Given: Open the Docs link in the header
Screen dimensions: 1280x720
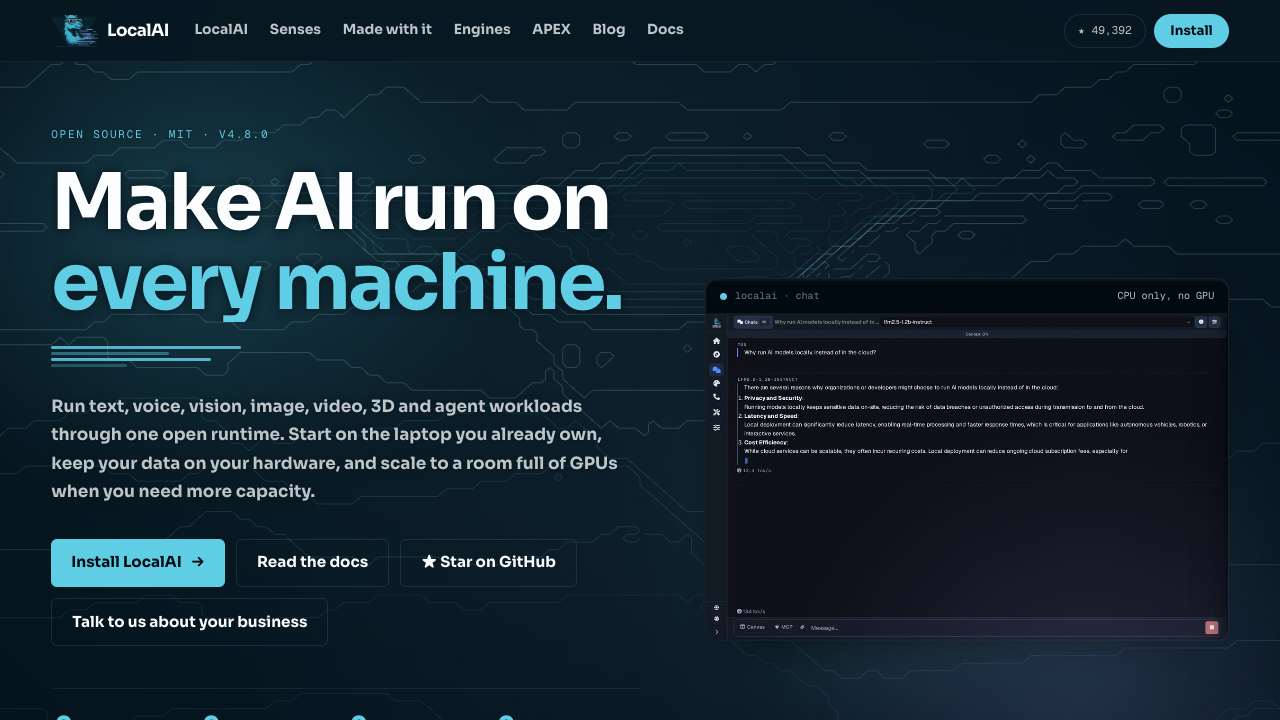Looking at the screenshot, I should pyautogui.click(x=665, y=30).
